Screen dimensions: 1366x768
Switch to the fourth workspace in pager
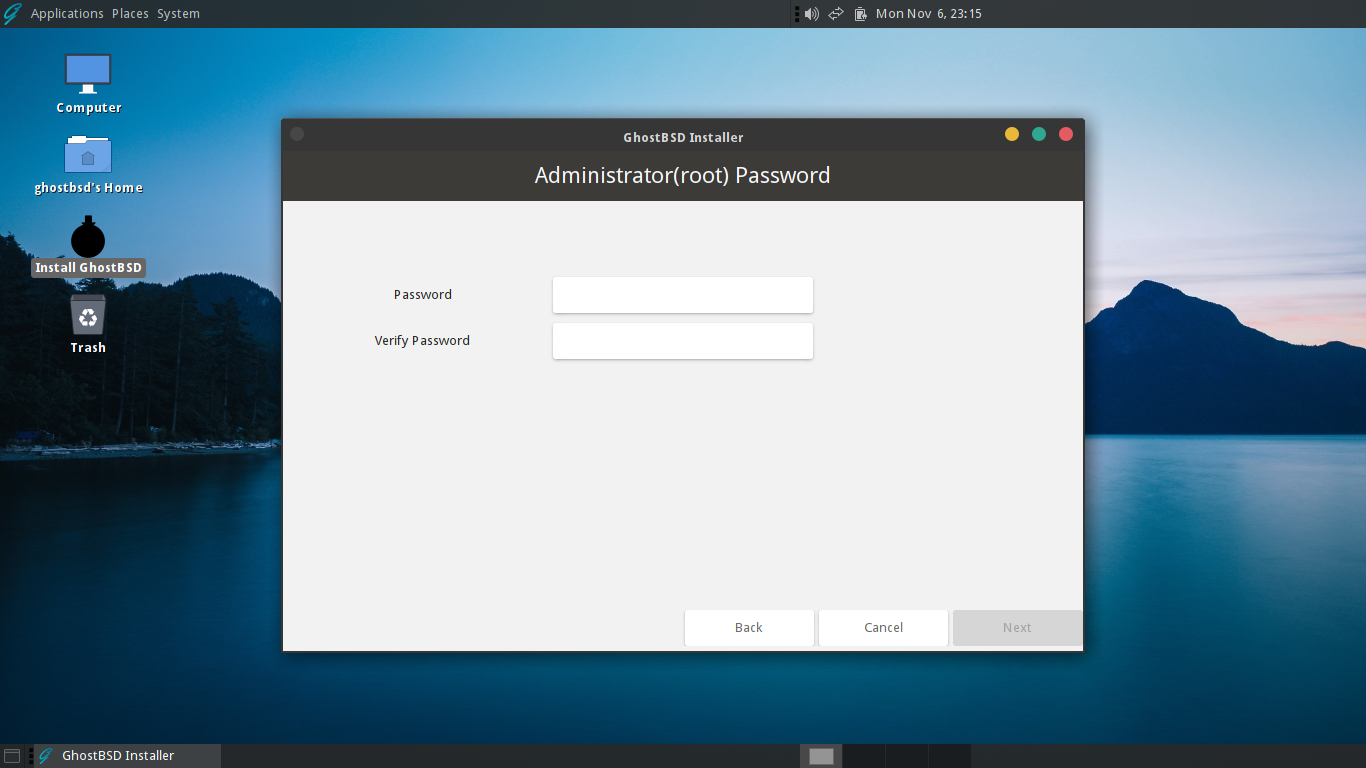tap(950, 756)
